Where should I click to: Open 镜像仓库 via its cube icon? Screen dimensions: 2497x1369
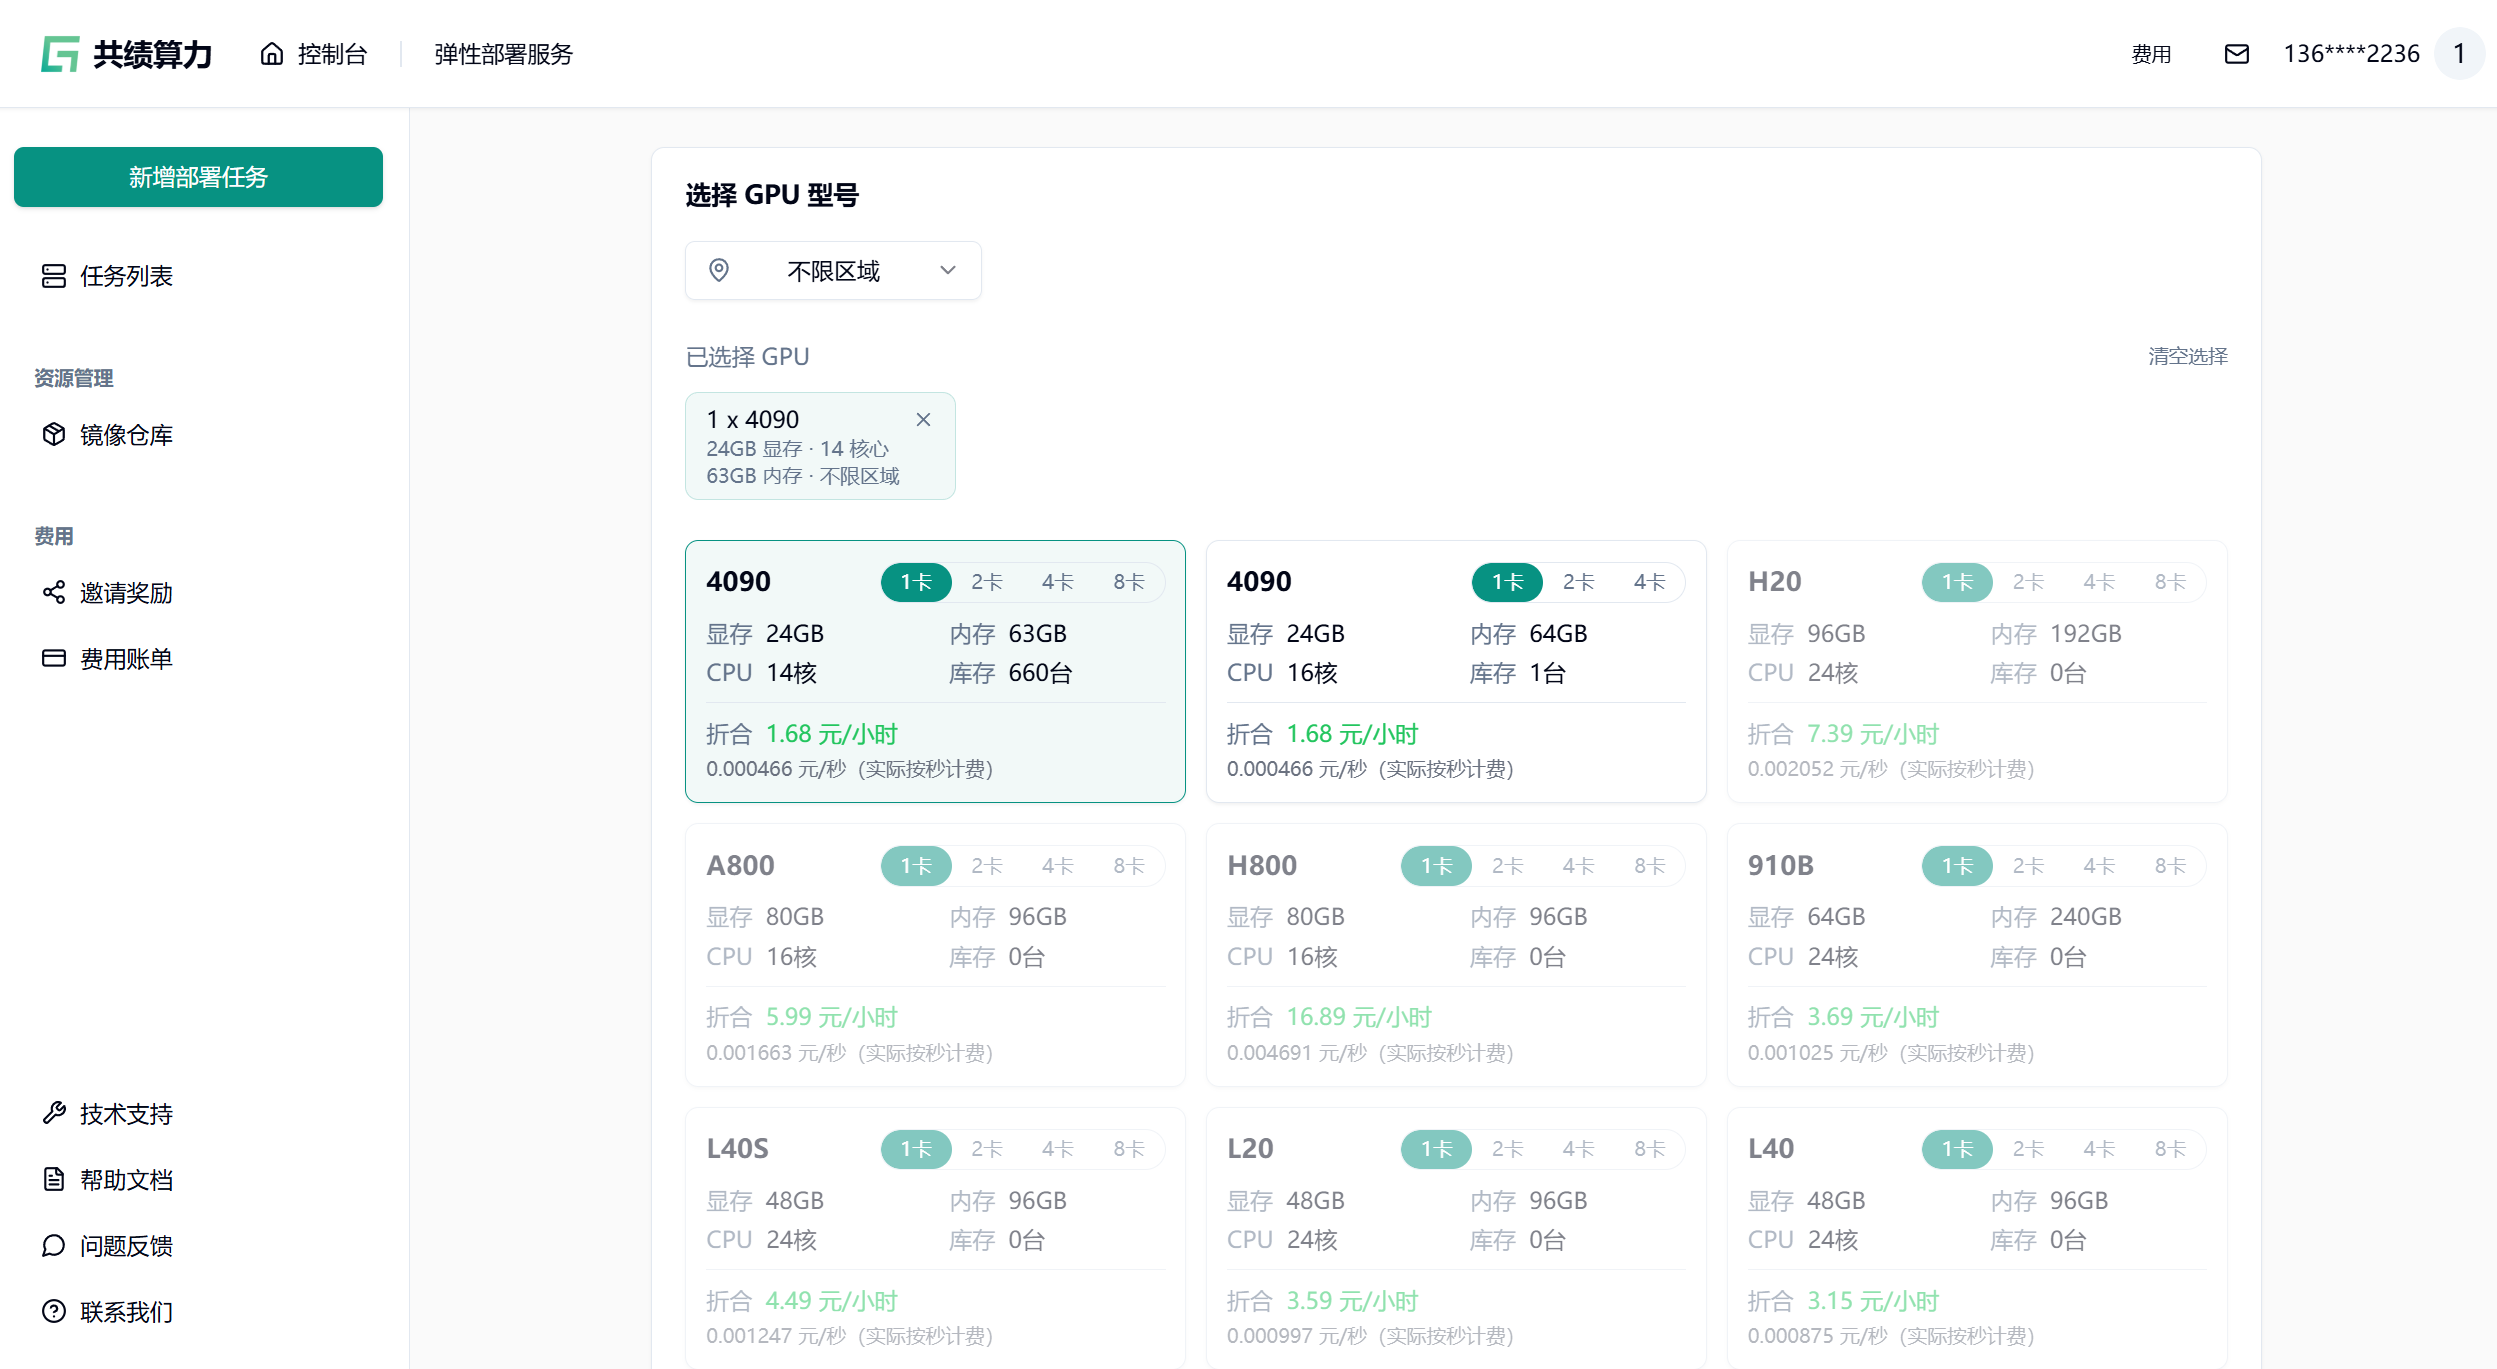pyautogui.click(x=54, y=434)
